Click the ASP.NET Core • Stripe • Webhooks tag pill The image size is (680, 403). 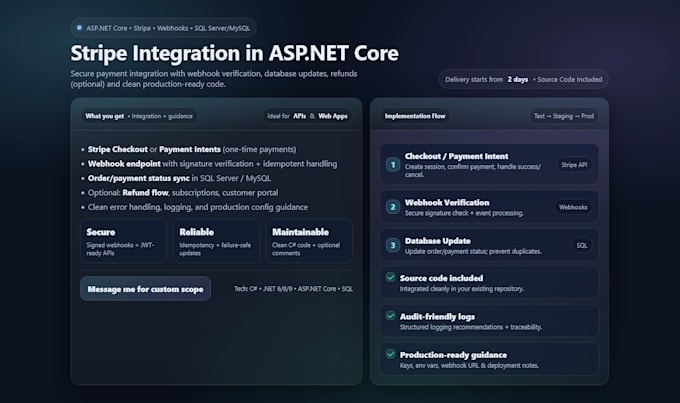pyautogui.click(x=163, y=28)
